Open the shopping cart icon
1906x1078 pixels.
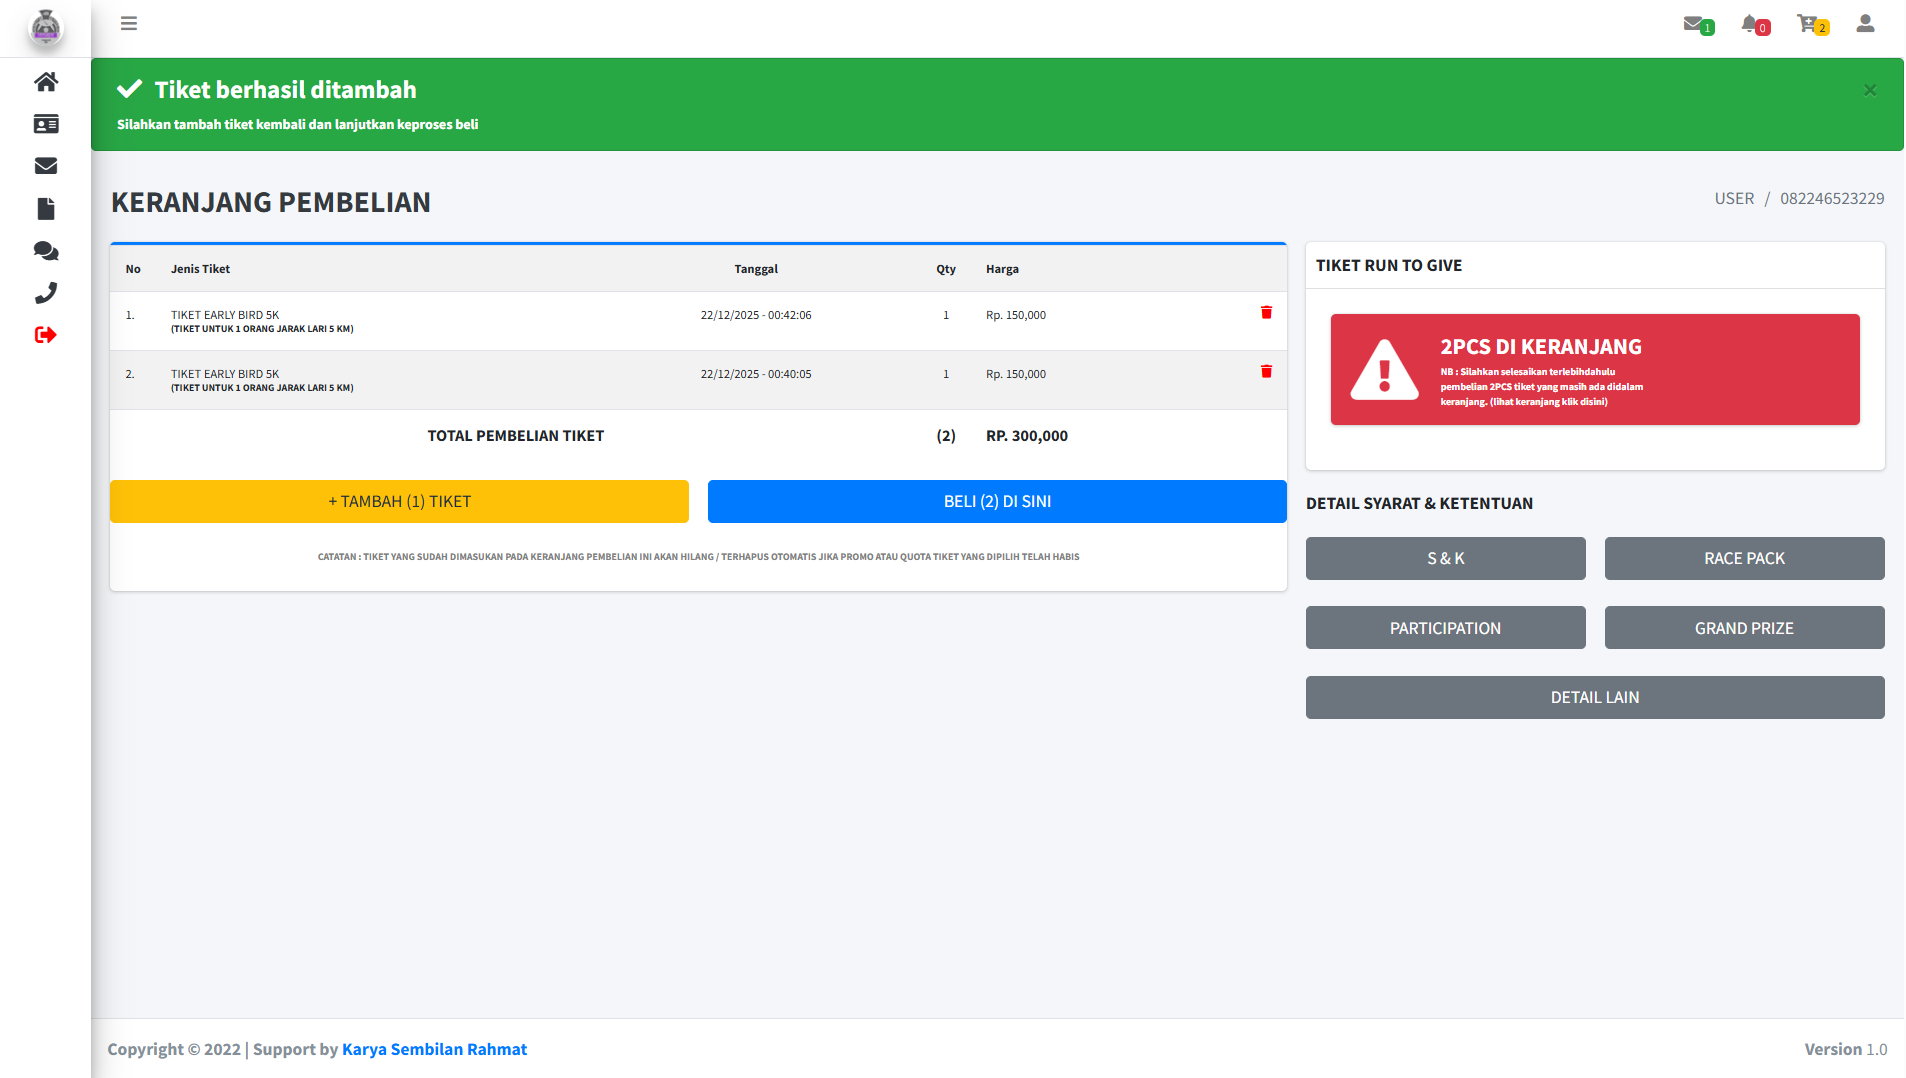(x=1810, y=24)
